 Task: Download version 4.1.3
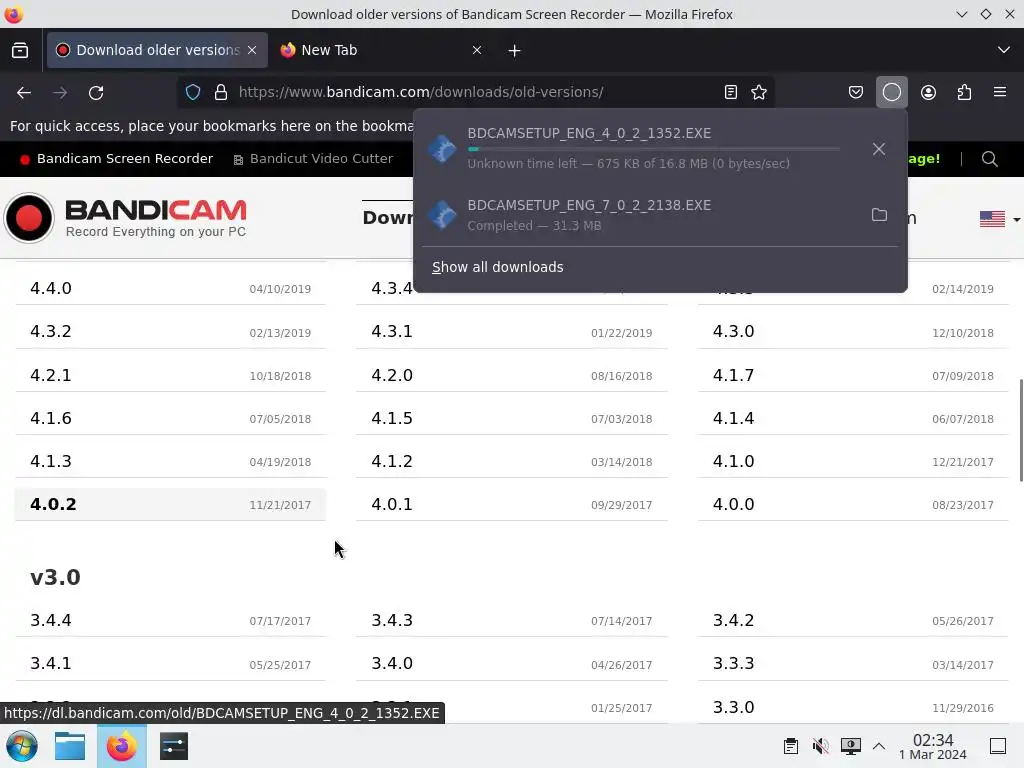[170, 462]
